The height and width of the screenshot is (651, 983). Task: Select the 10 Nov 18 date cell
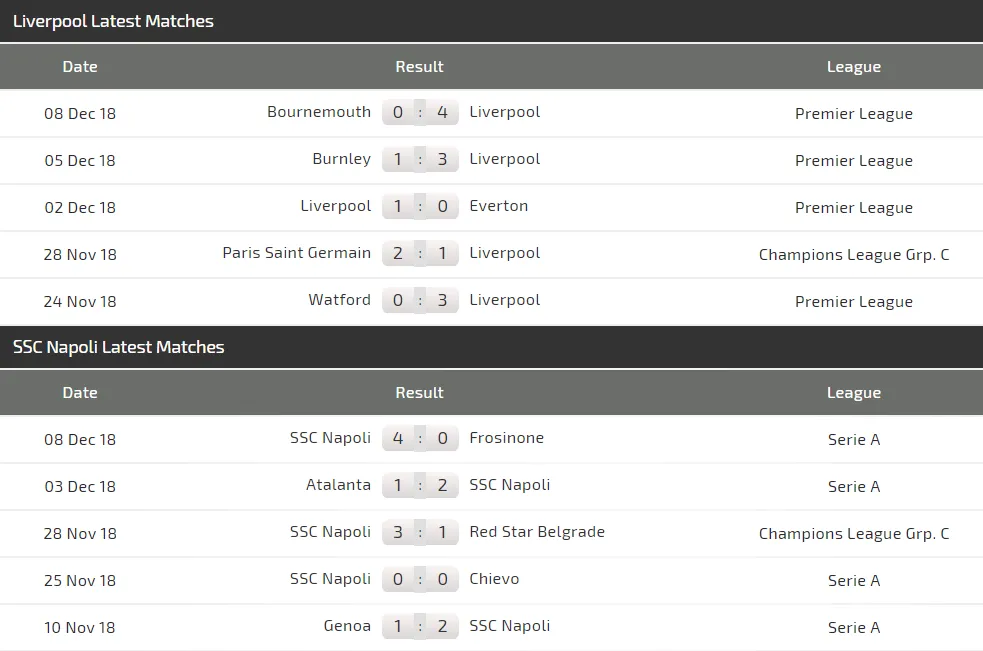(80, 627)
